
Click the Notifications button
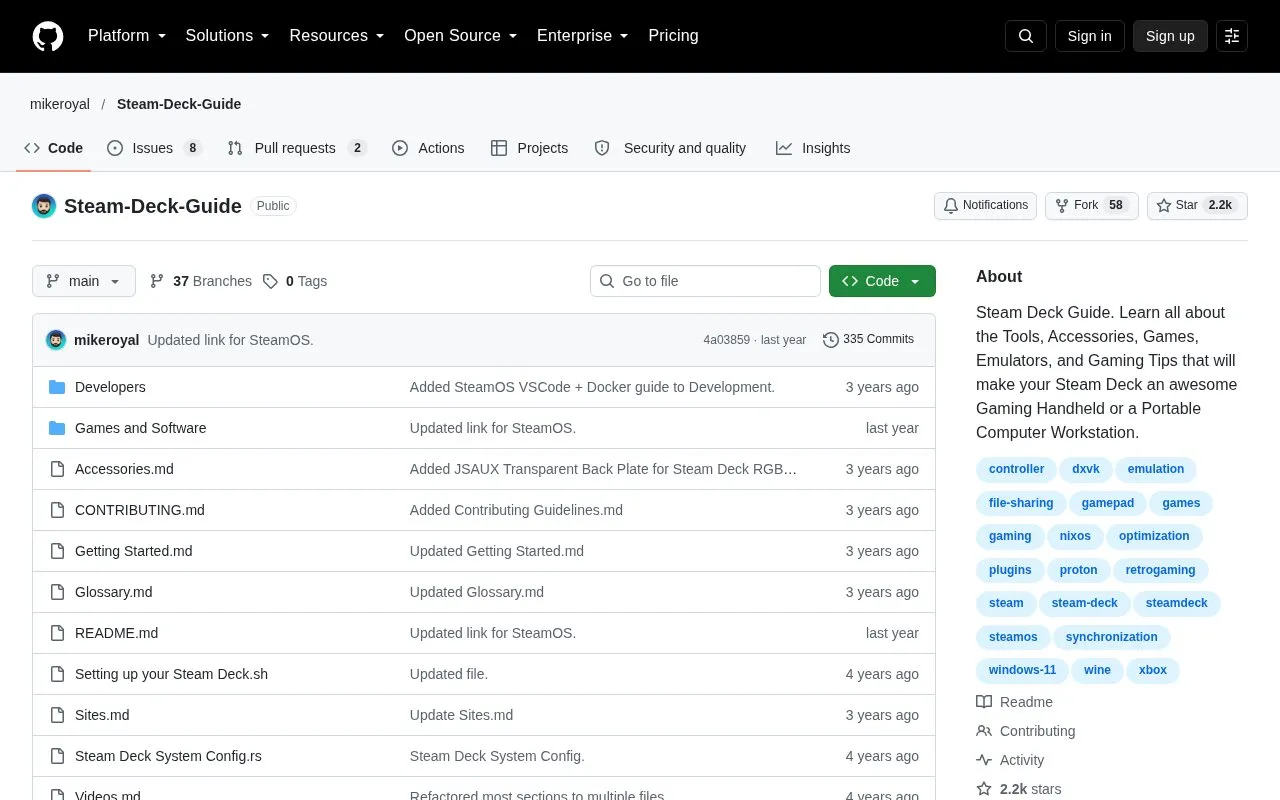click(985, 205)
